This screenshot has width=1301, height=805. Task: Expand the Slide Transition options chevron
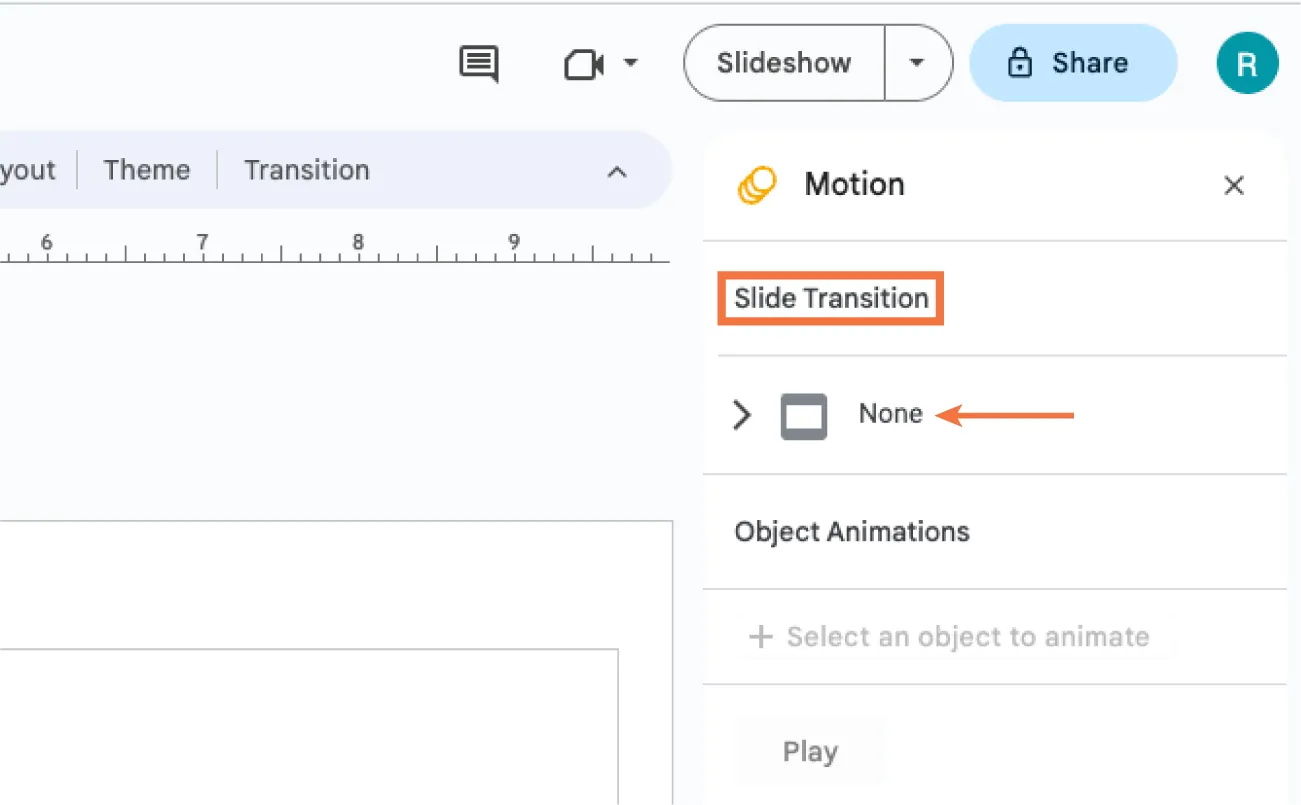(741, 415)
